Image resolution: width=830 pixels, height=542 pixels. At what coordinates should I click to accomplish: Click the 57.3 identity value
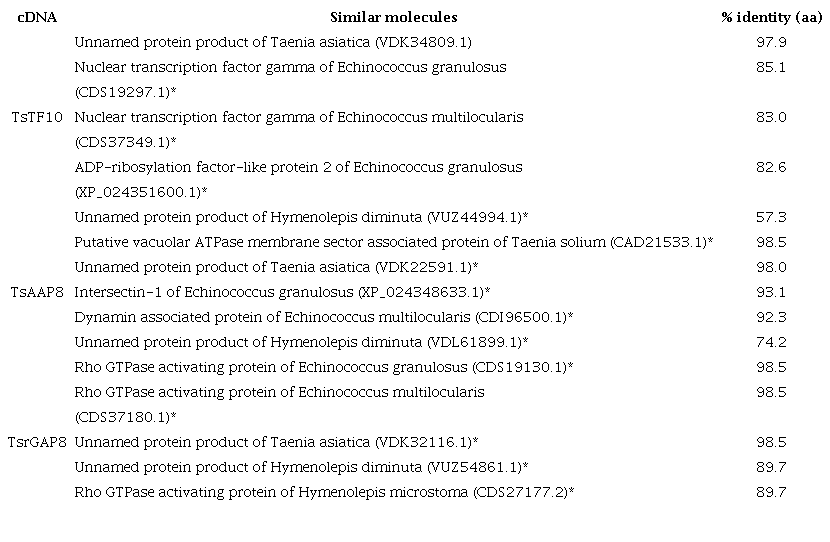pyautogui.click(x=772, y=217)
